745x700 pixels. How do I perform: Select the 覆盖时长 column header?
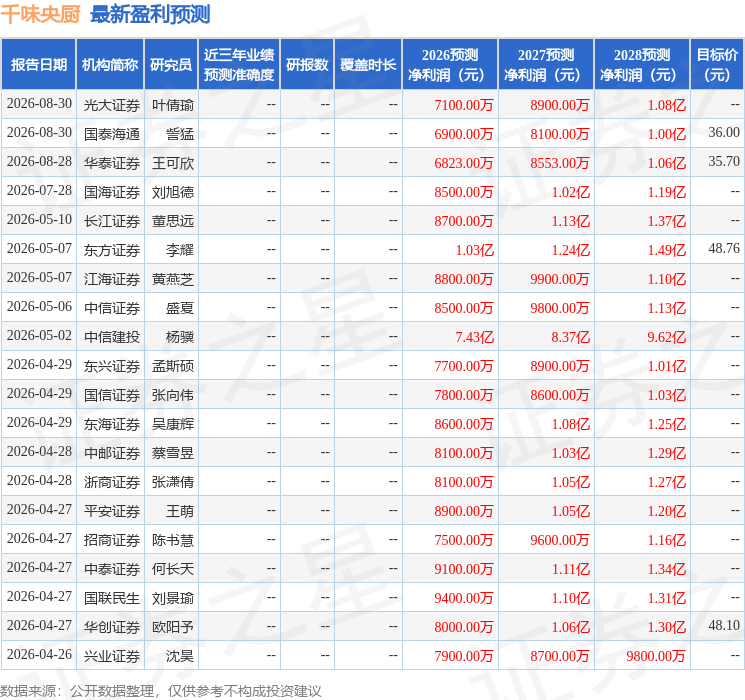click(x=368, y=65)
